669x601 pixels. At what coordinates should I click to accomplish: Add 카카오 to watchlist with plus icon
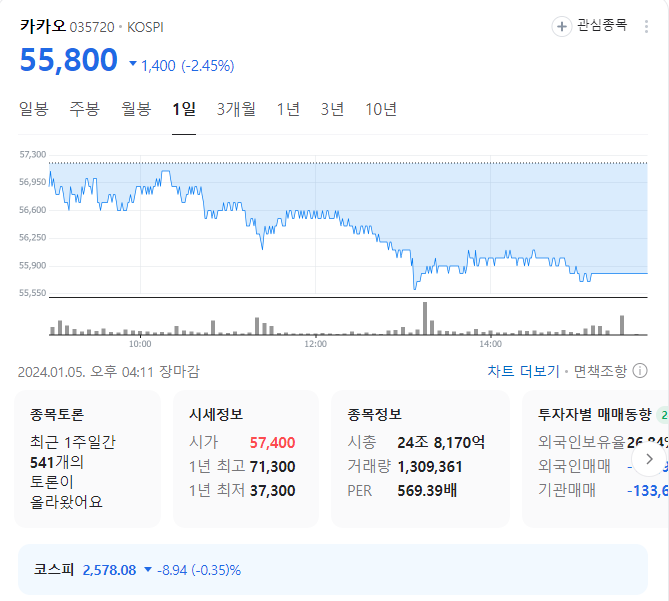coord(561,26)
